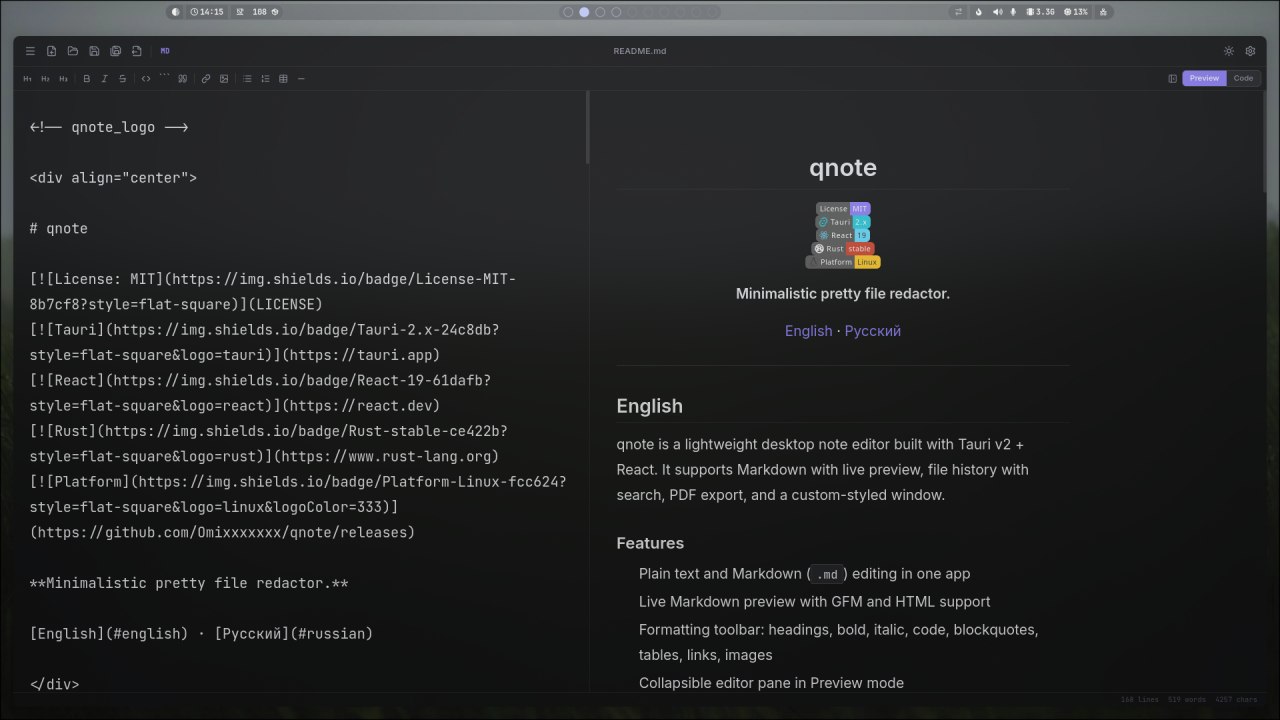
Task: Apply strikethrough formatting
Action: 123,78
